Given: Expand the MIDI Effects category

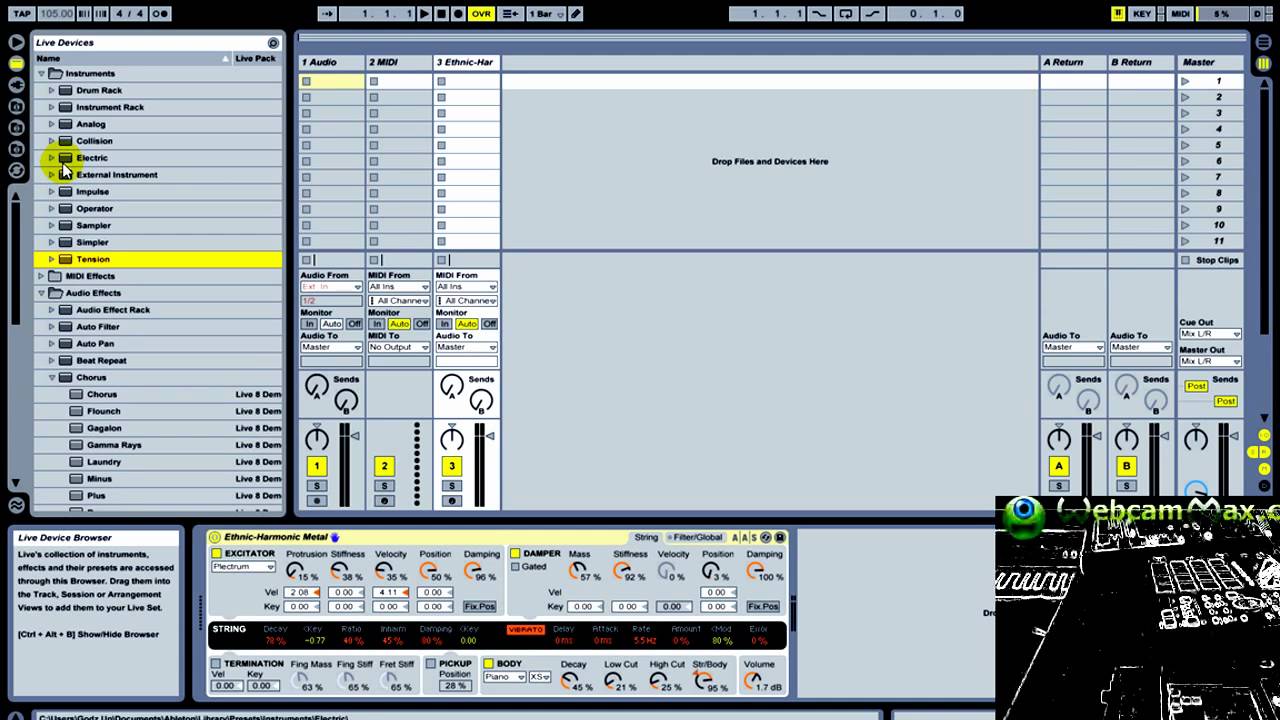Looking at the screenshot, I should (x=41, y=276).
